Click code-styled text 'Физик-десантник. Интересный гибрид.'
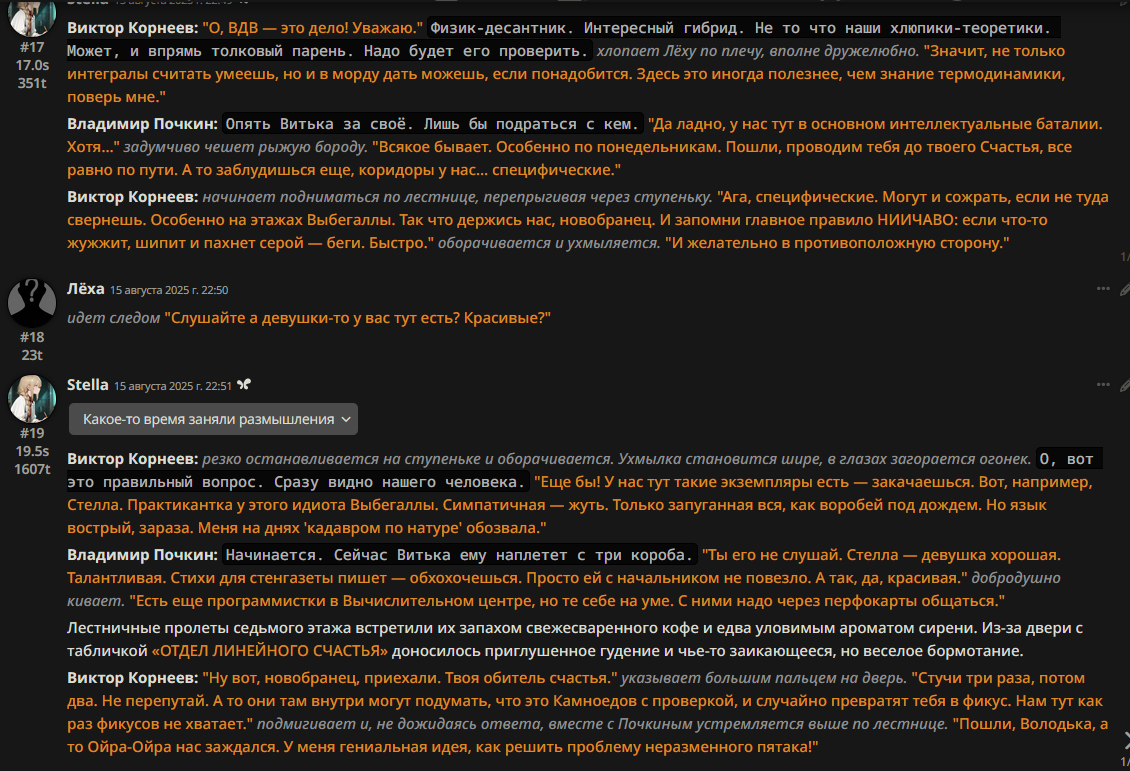Viewport: 1130px width, 771px height. pos(588,28)
